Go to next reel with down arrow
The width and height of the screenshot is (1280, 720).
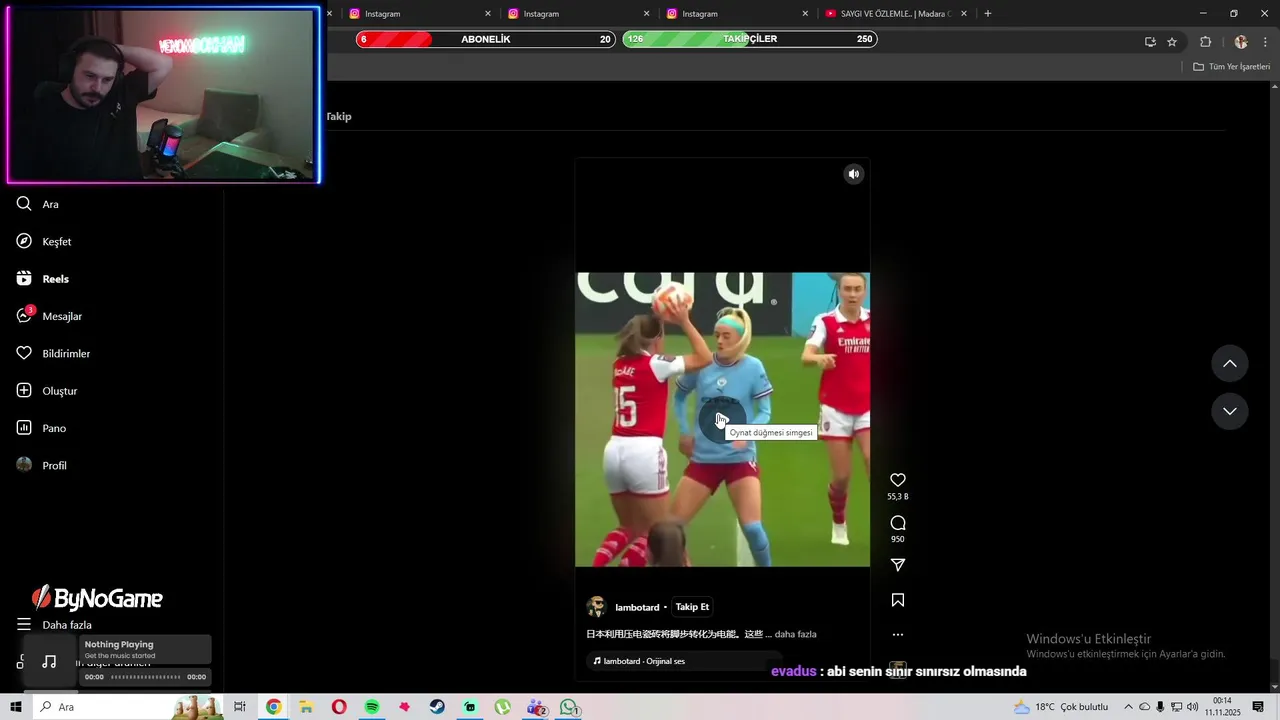point(1230,411)
